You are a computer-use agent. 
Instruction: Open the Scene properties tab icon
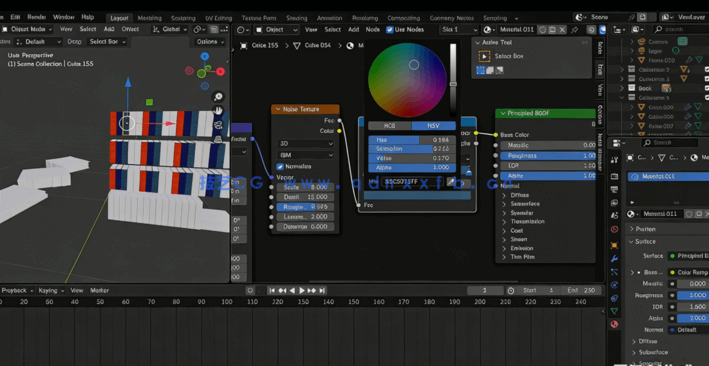tap(614, 216)
